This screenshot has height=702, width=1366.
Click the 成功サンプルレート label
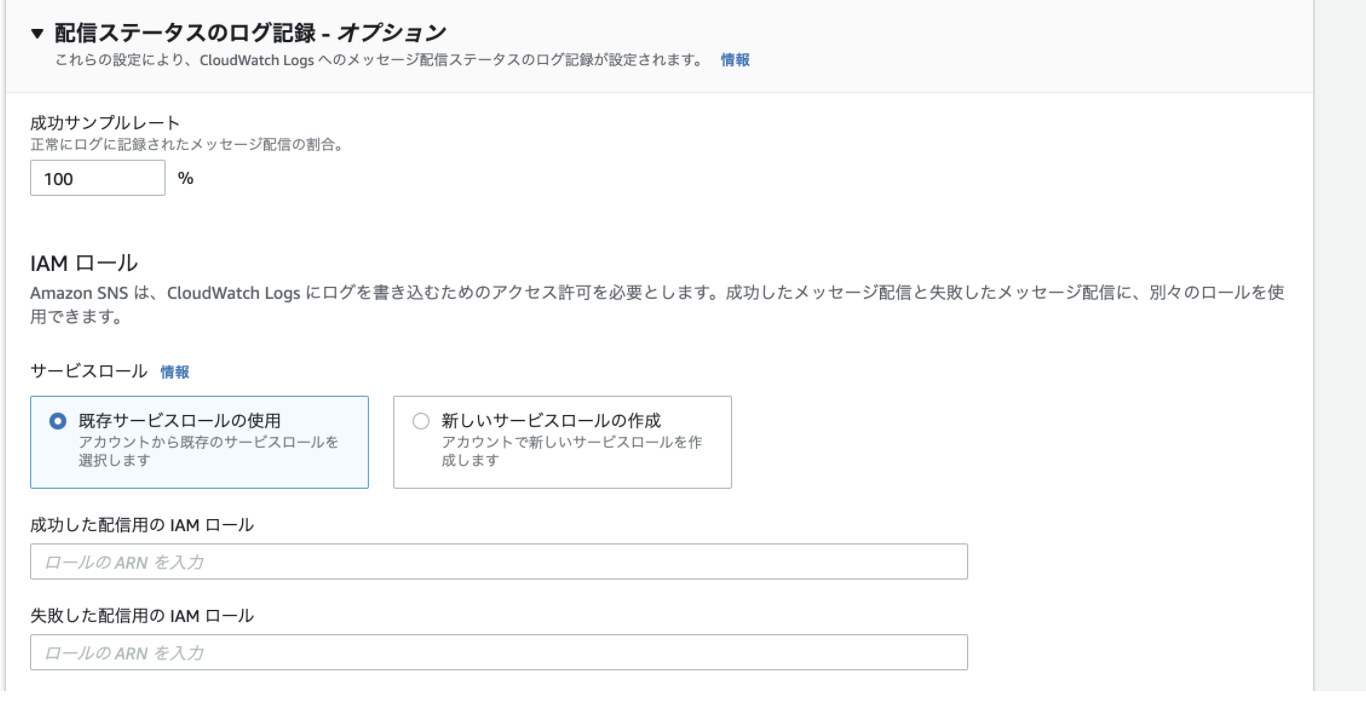point(105,123)
